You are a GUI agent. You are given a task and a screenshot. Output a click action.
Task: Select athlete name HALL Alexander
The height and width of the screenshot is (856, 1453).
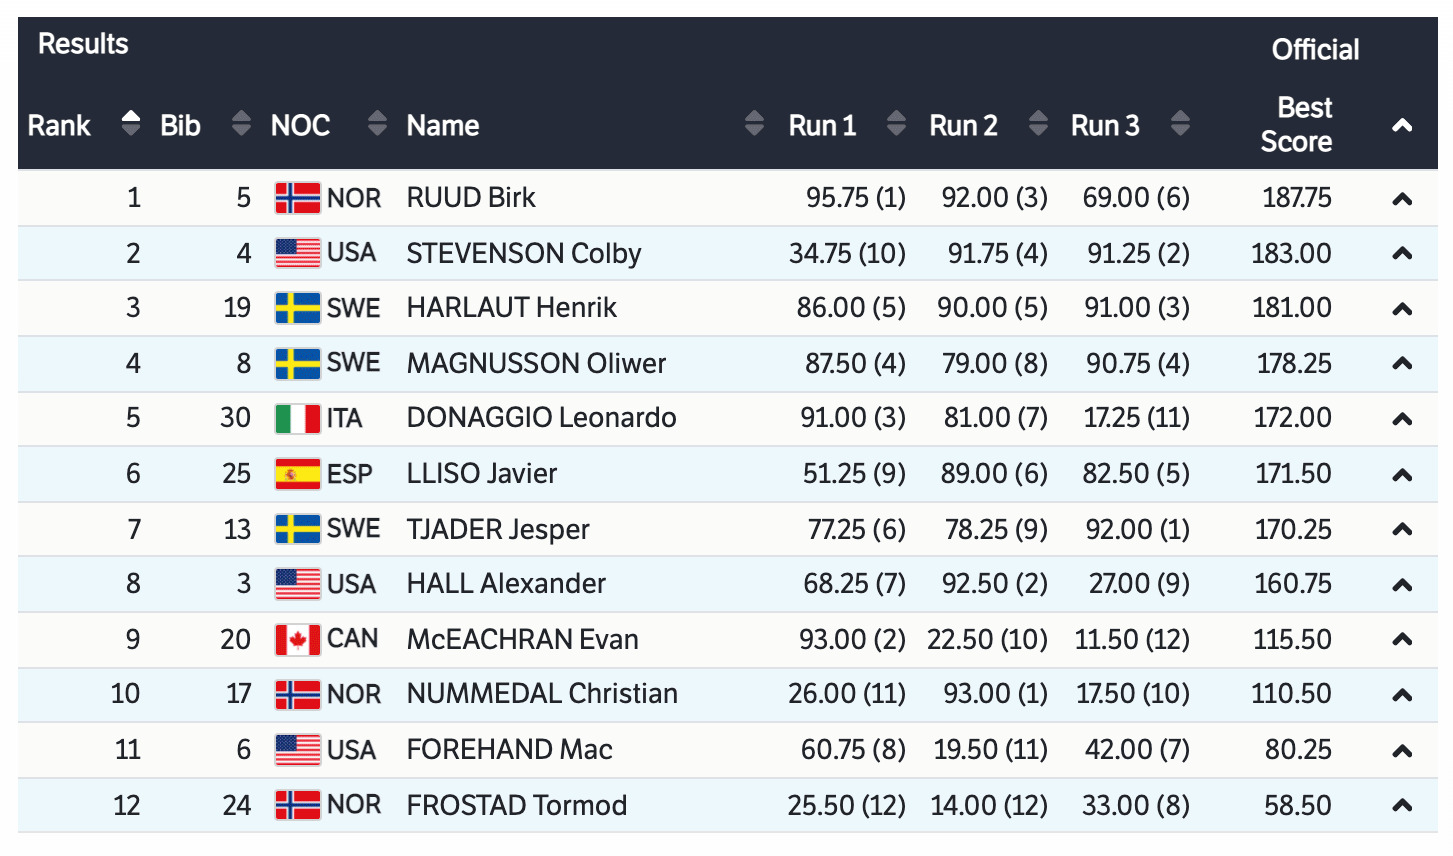pyautogui.click(x=506, y=584)
